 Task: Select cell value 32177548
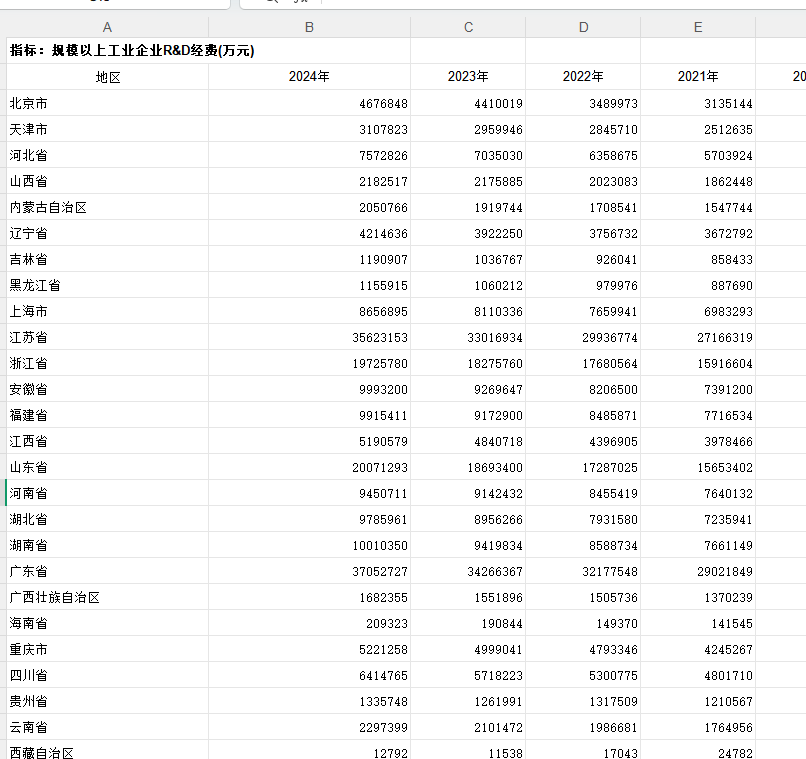point(610,572)
